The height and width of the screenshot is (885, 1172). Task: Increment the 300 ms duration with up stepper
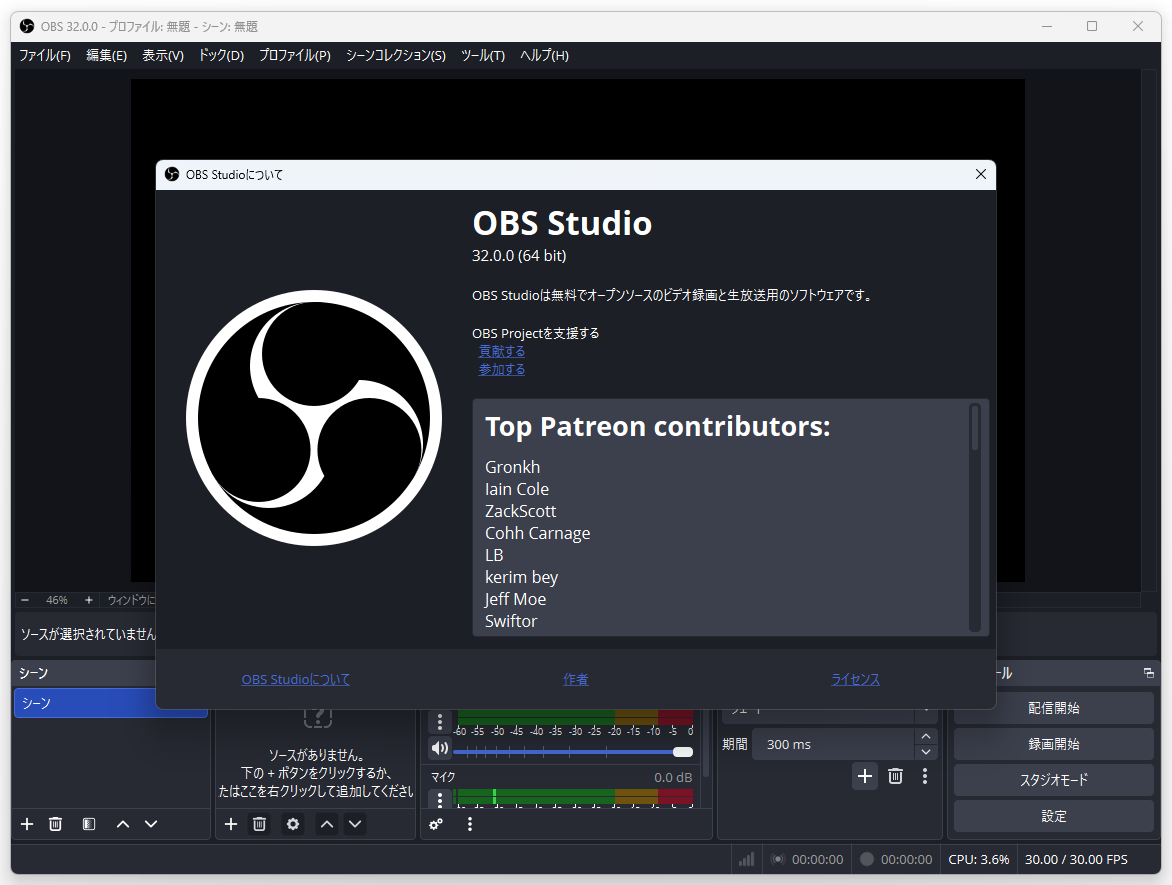pos(926,737)
